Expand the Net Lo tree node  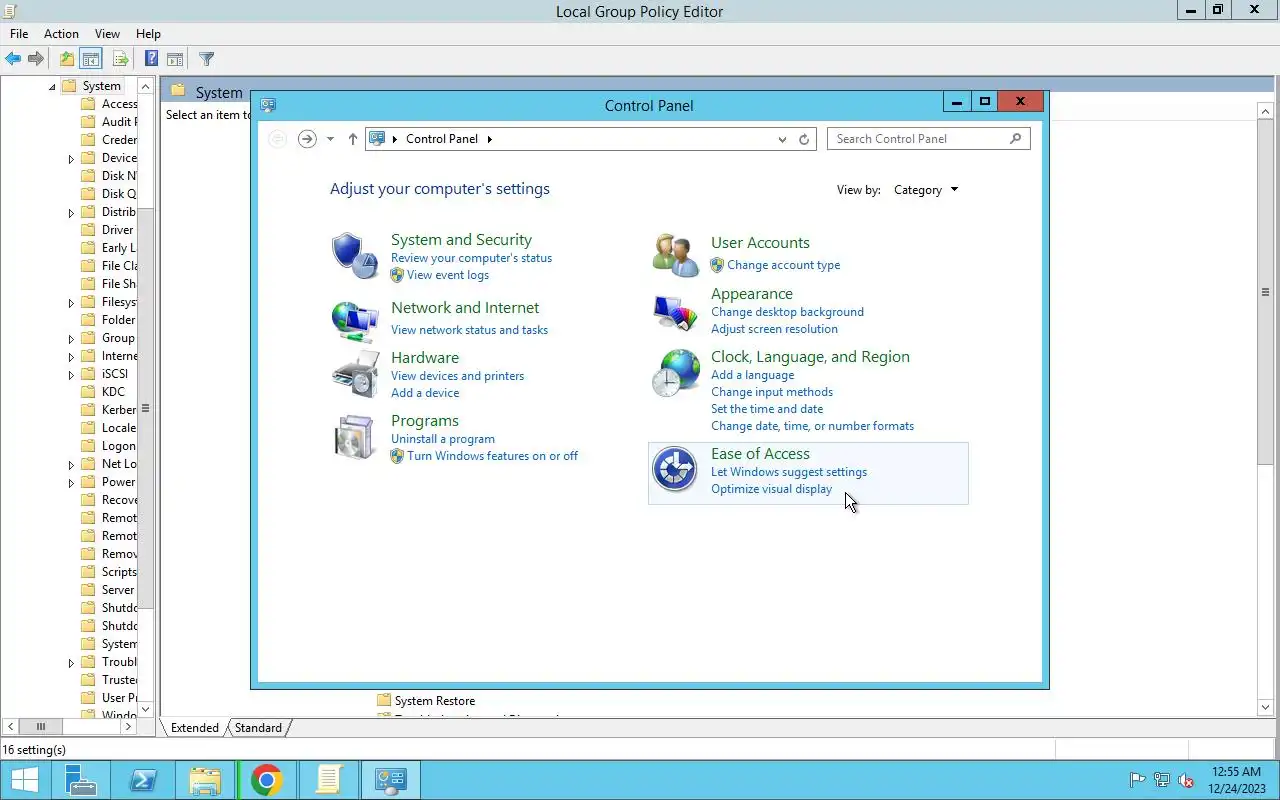(x=71, y=464)
